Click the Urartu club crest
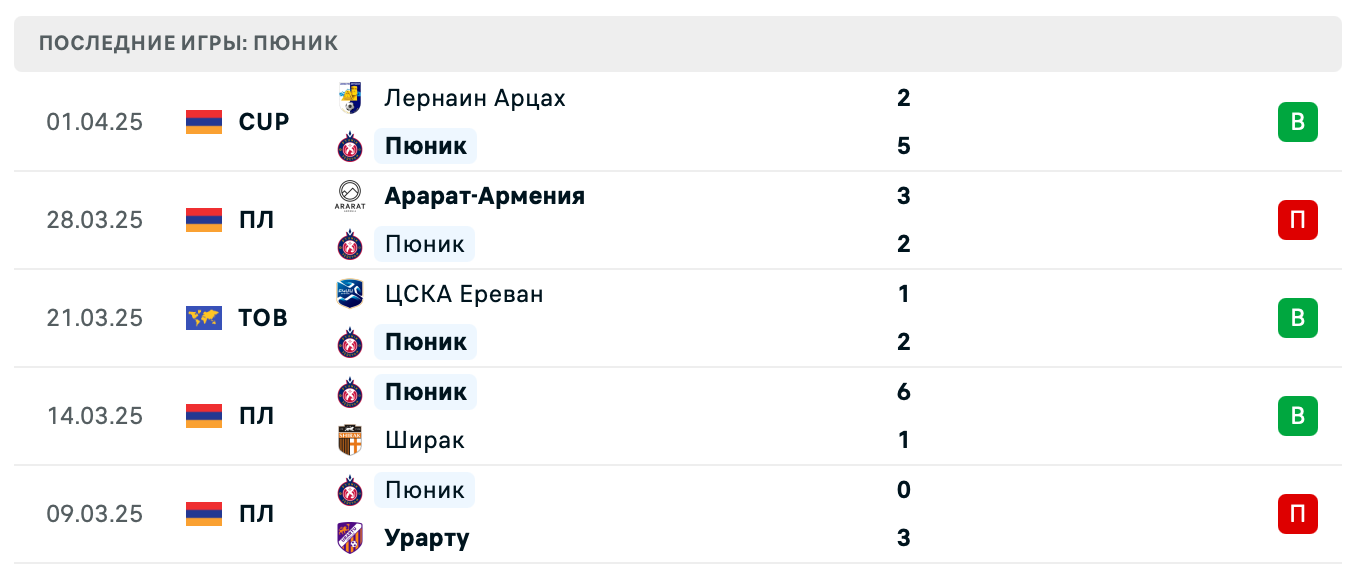The image size is (1358, 580). click(x=350, y=538)
